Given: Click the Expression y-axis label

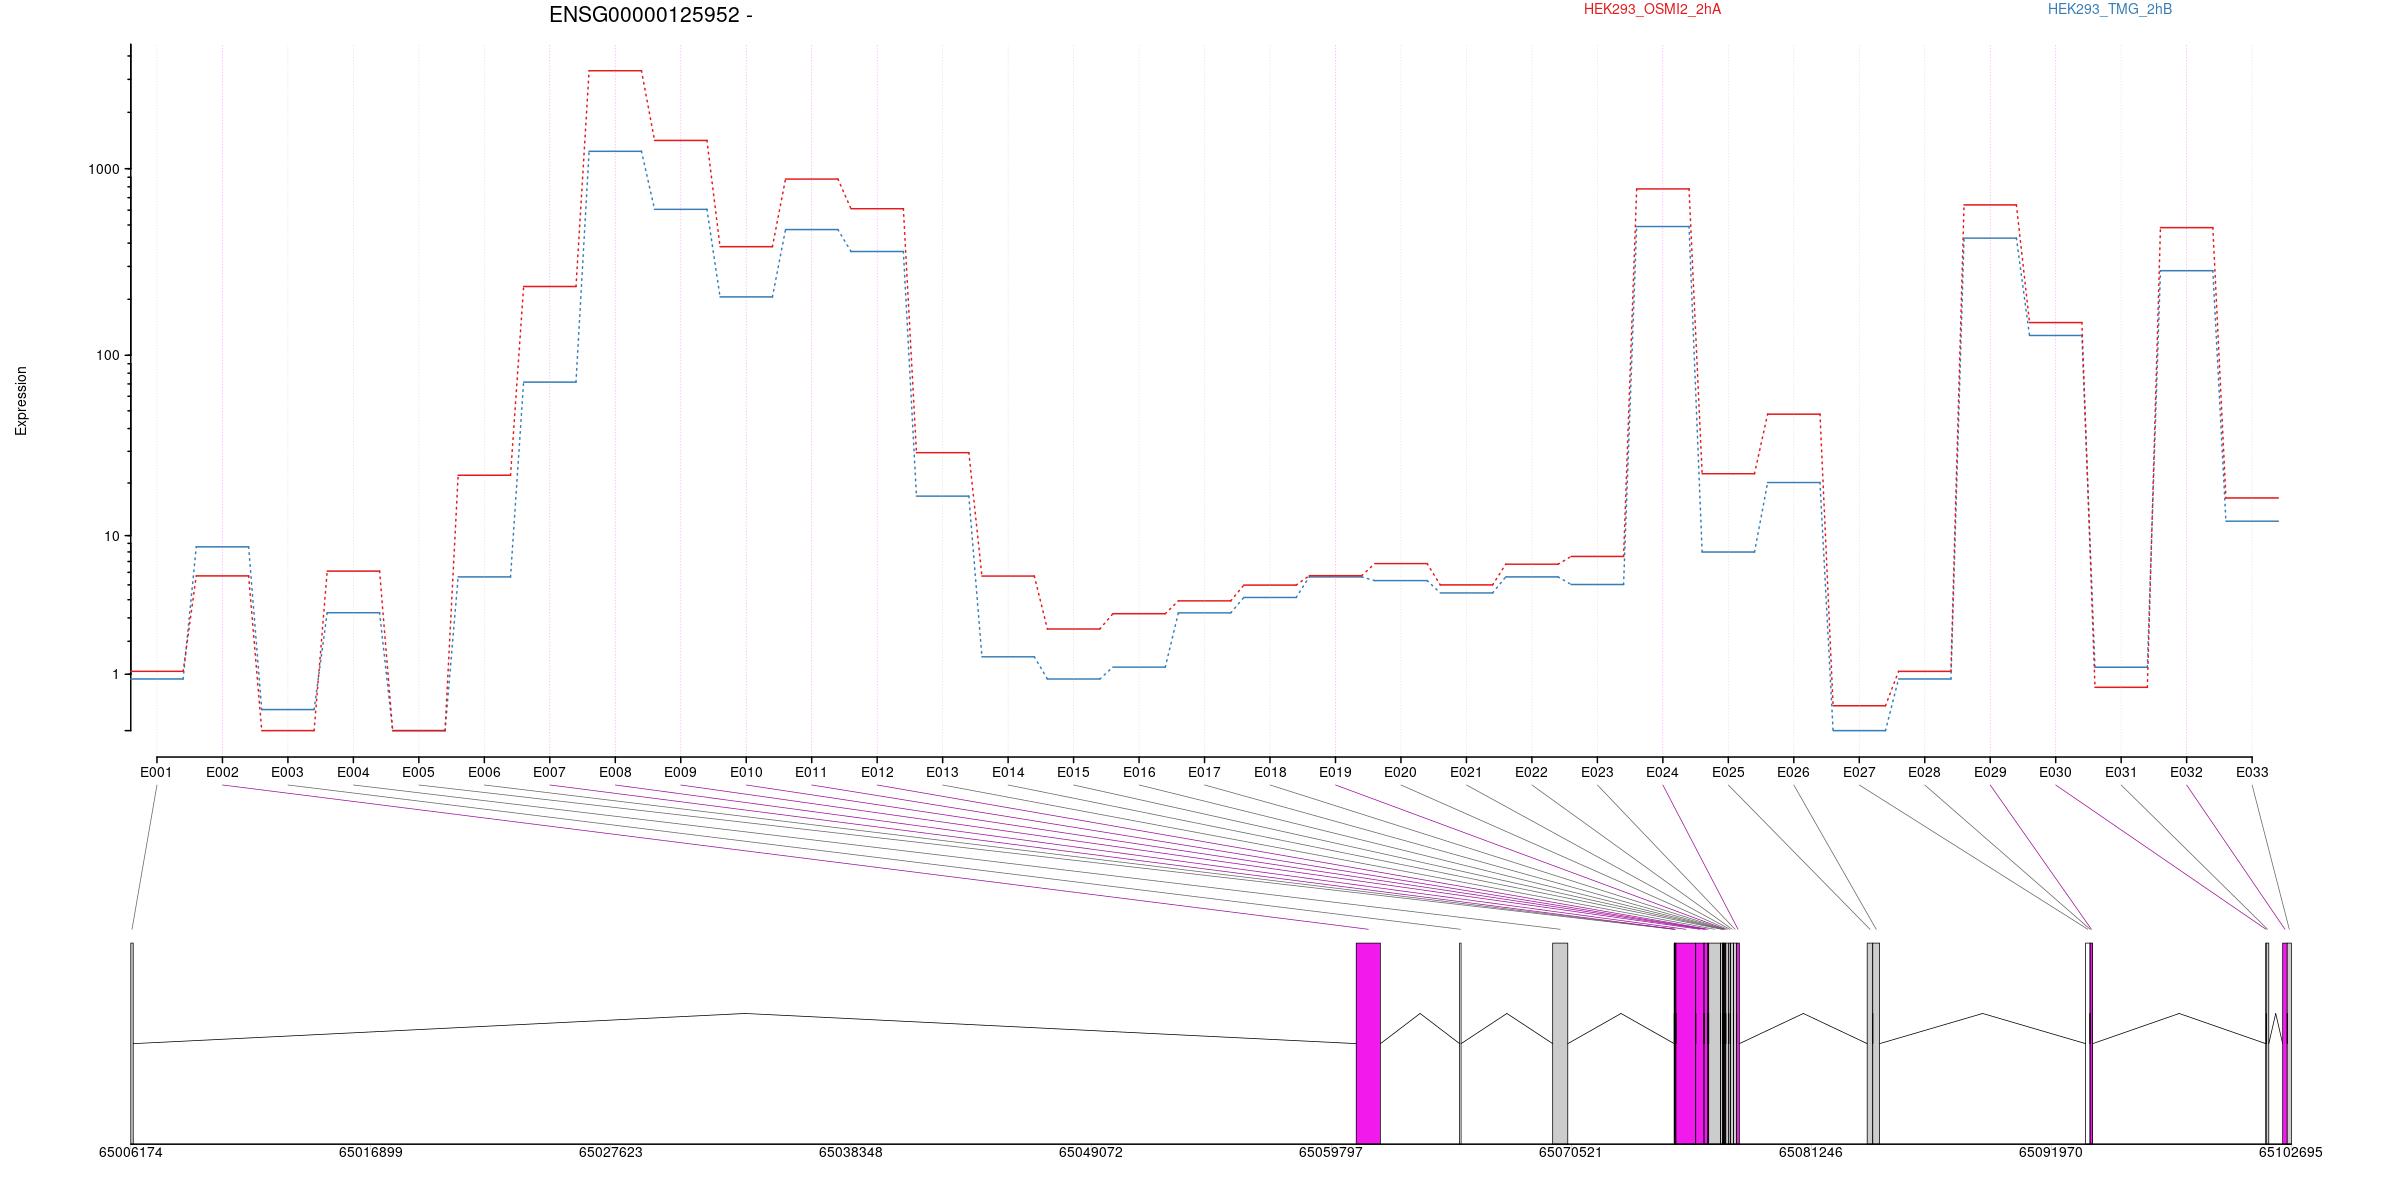Looking at the screenshot, I should [x=21, y=400].
